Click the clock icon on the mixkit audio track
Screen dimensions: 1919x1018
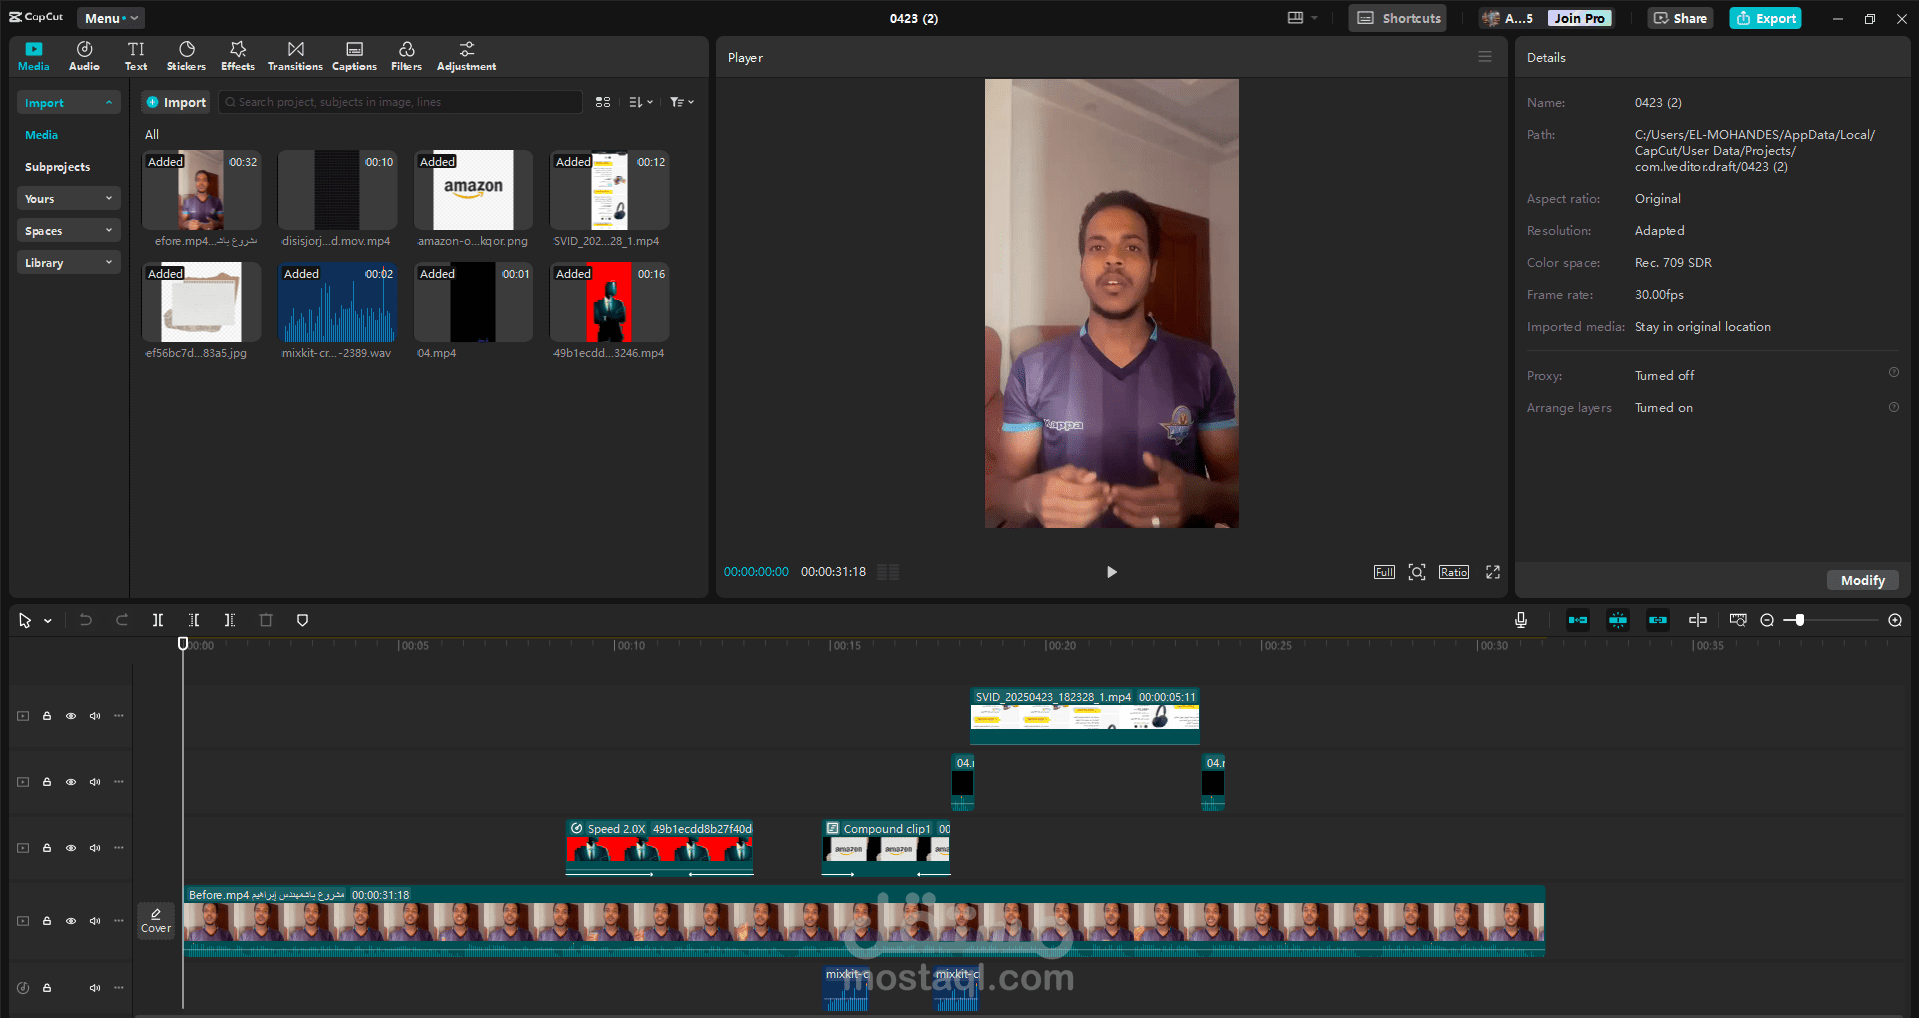23,988
